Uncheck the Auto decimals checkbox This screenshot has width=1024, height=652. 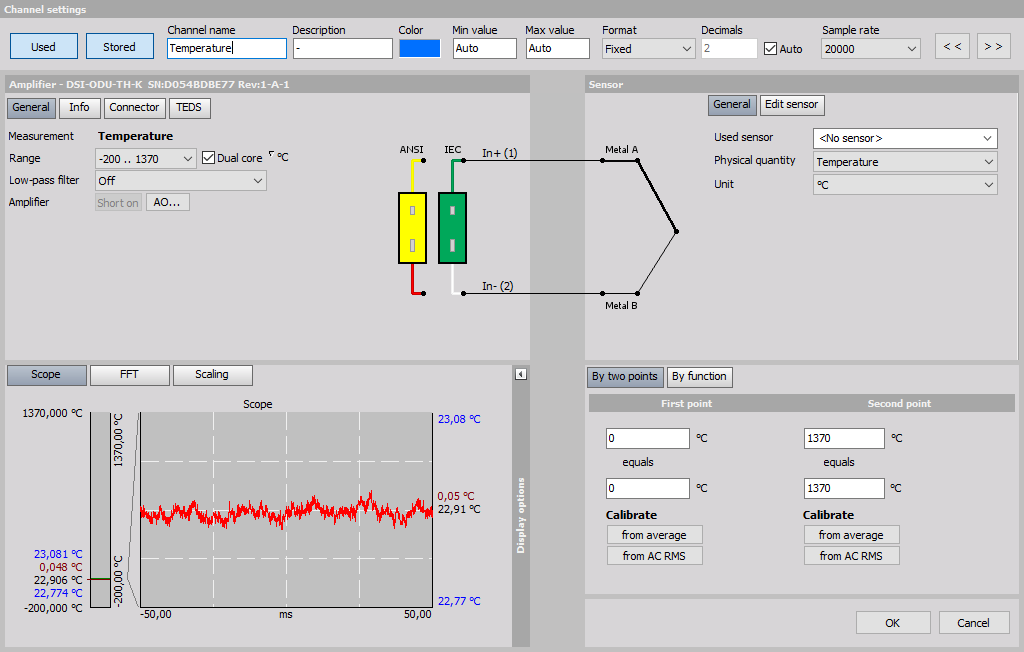pyautogui.click(x=771, y=49)
